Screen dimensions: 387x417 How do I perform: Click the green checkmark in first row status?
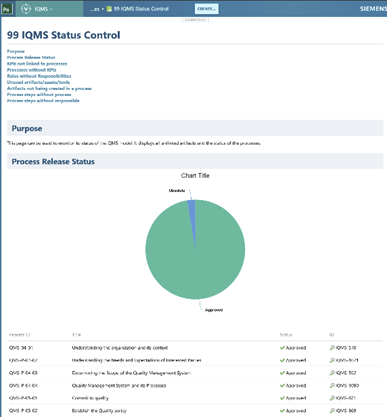coord(282,348)
